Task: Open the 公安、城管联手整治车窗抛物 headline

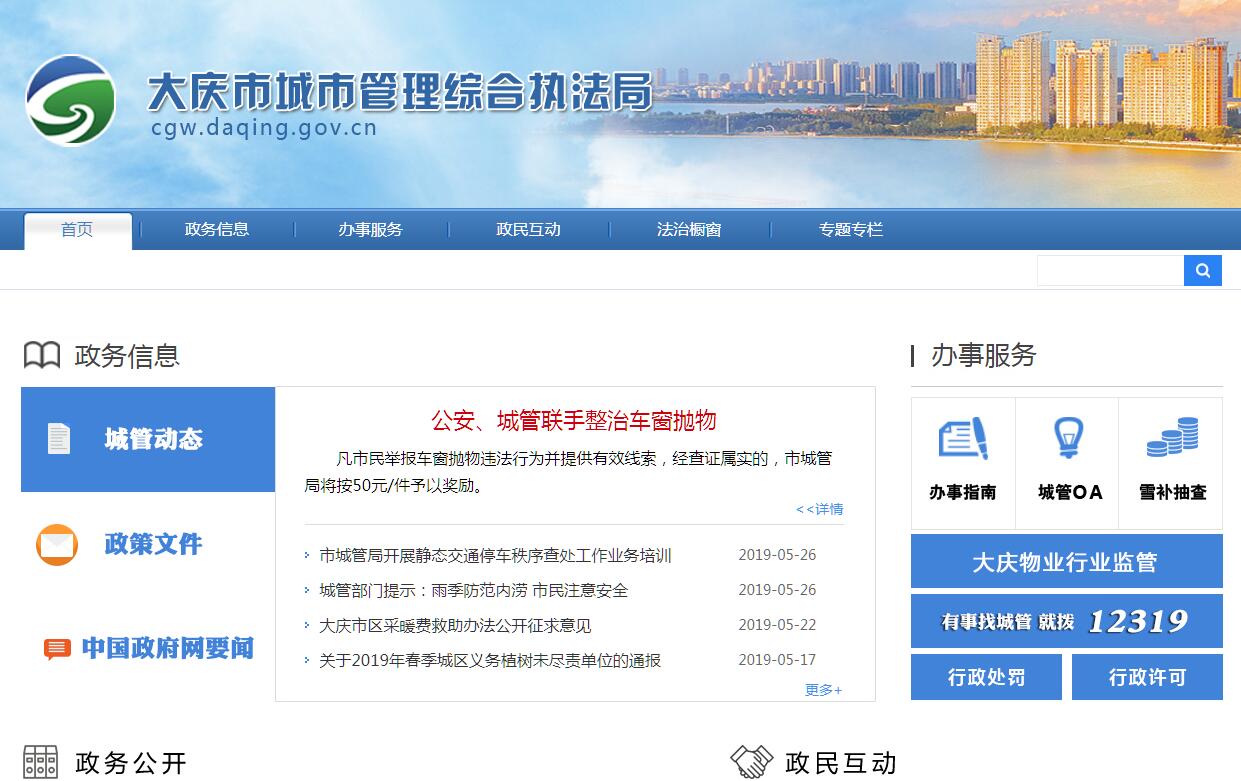Action: [574, 421]
